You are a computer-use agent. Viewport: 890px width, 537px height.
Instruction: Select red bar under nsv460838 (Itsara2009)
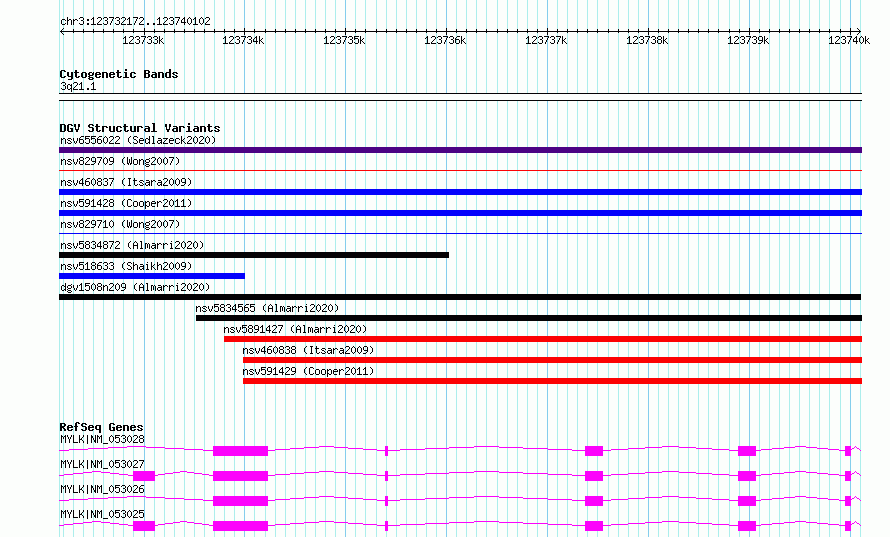(552, 360)
